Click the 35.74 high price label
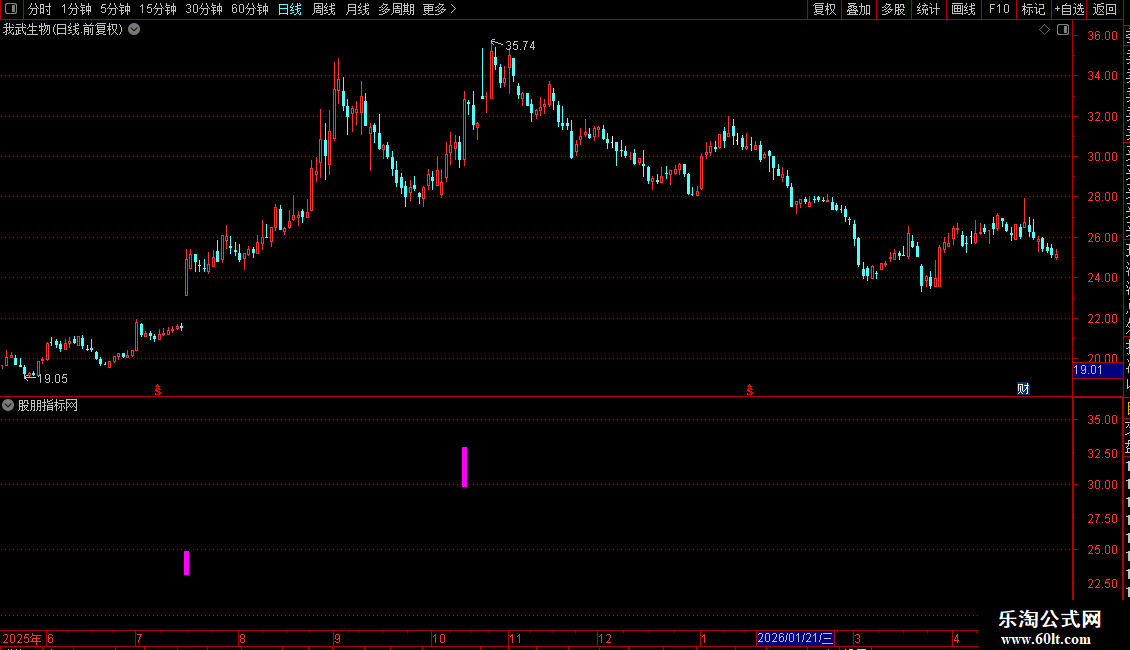Screen dimensions: 1130x650 pyautogui.click(x=520, y=46)
